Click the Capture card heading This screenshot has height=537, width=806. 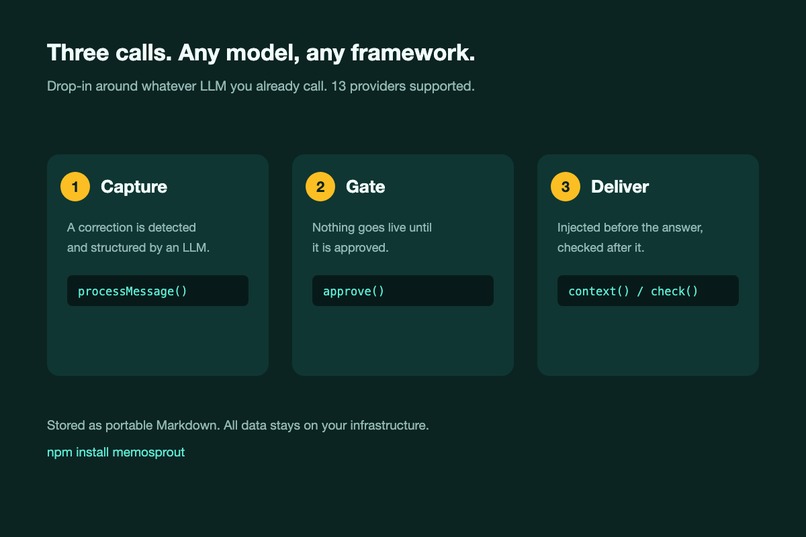(134, 187)
